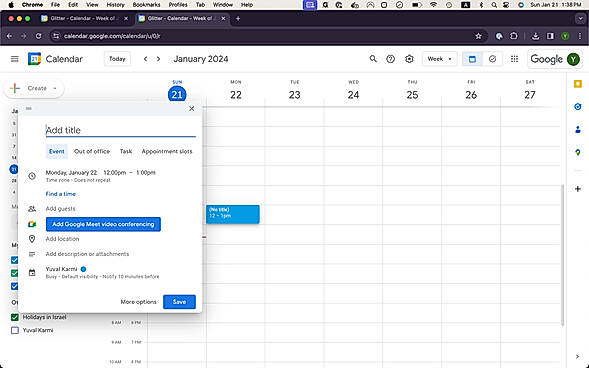
Task: Open calendar search magnifier
Action: coord(373,59)
